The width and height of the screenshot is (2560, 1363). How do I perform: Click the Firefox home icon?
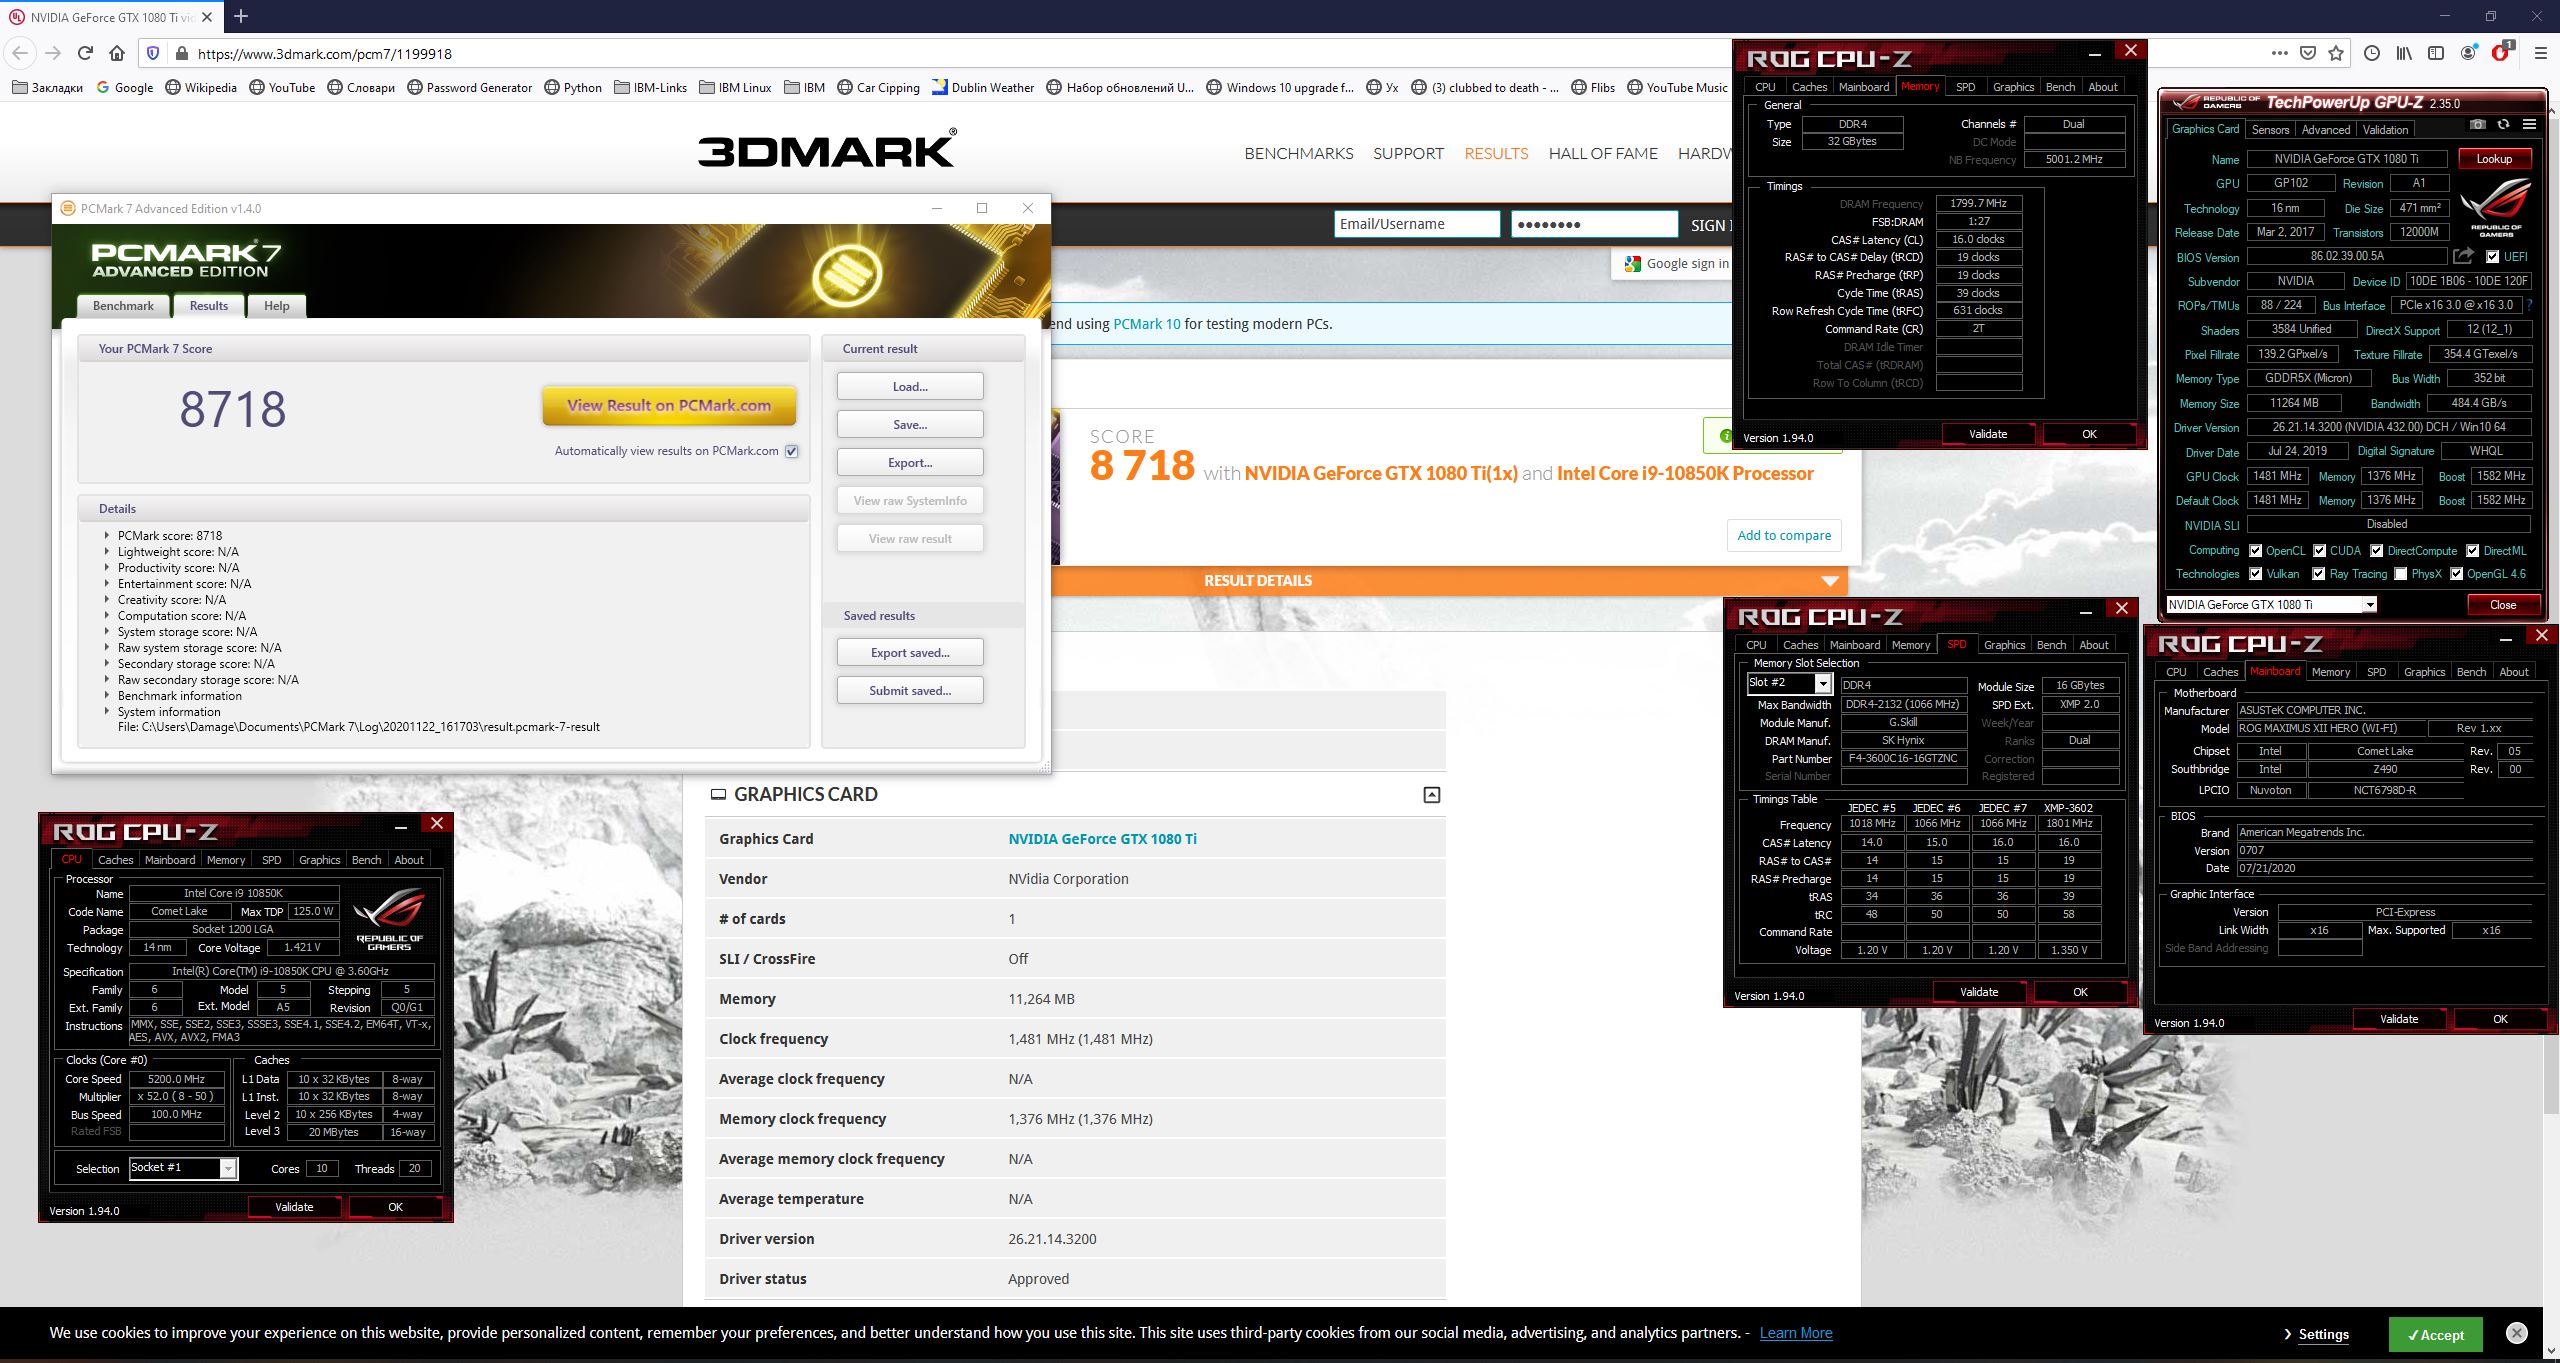coord(117,53)
